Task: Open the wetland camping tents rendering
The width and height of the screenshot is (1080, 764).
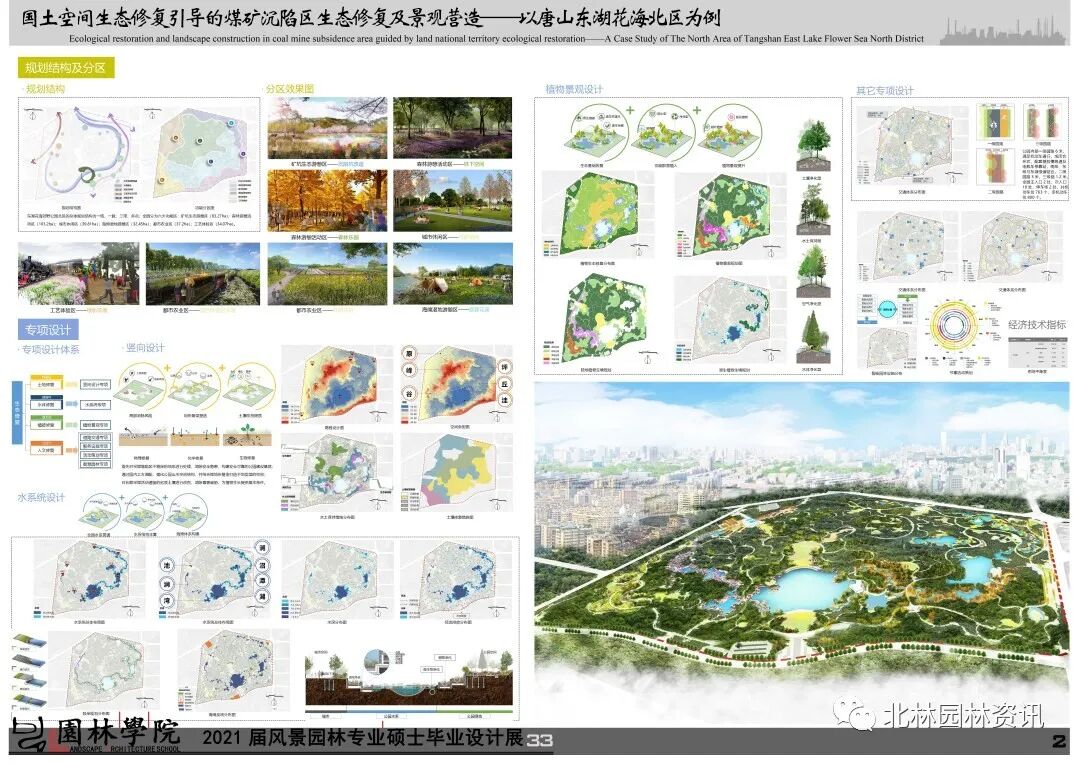Action: click(453, 273)
